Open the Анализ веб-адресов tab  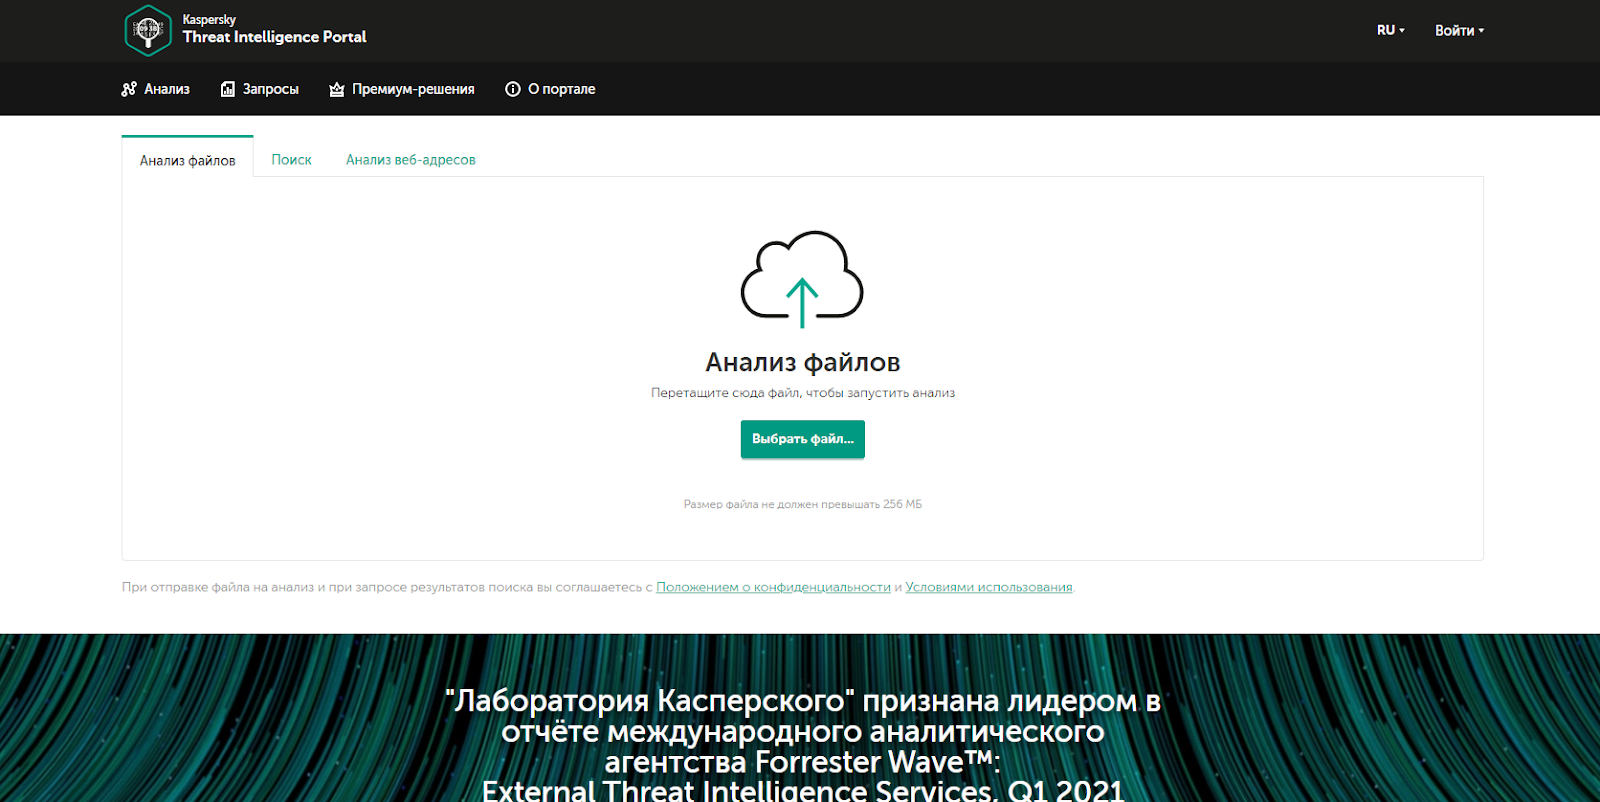[x=410, y=160]
